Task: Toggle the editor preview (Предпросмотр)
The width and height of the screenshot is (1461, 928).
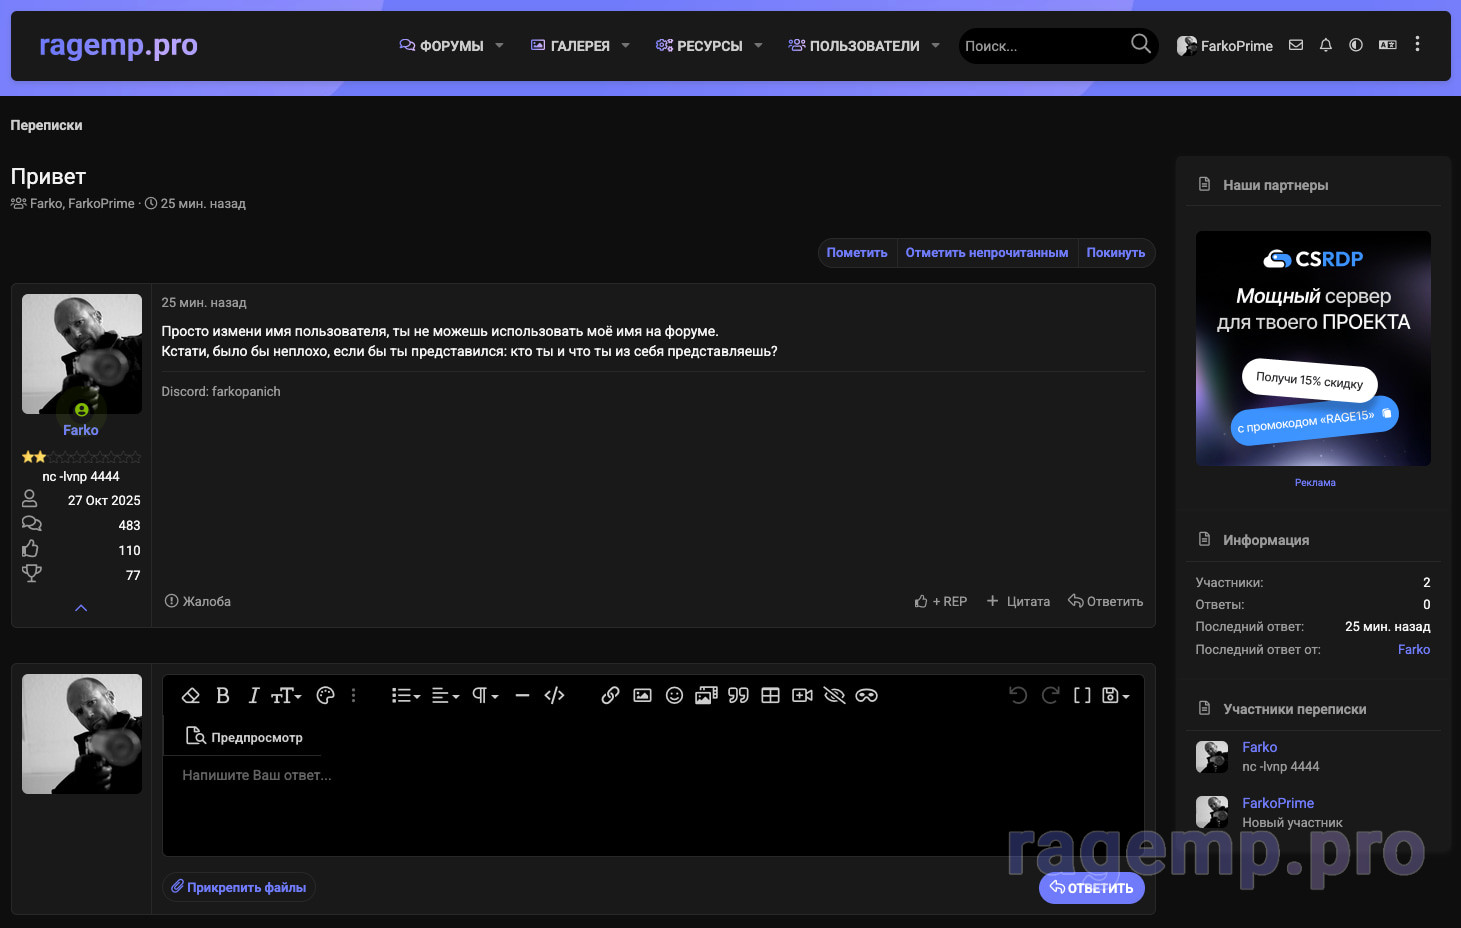Action: (244, 737)
